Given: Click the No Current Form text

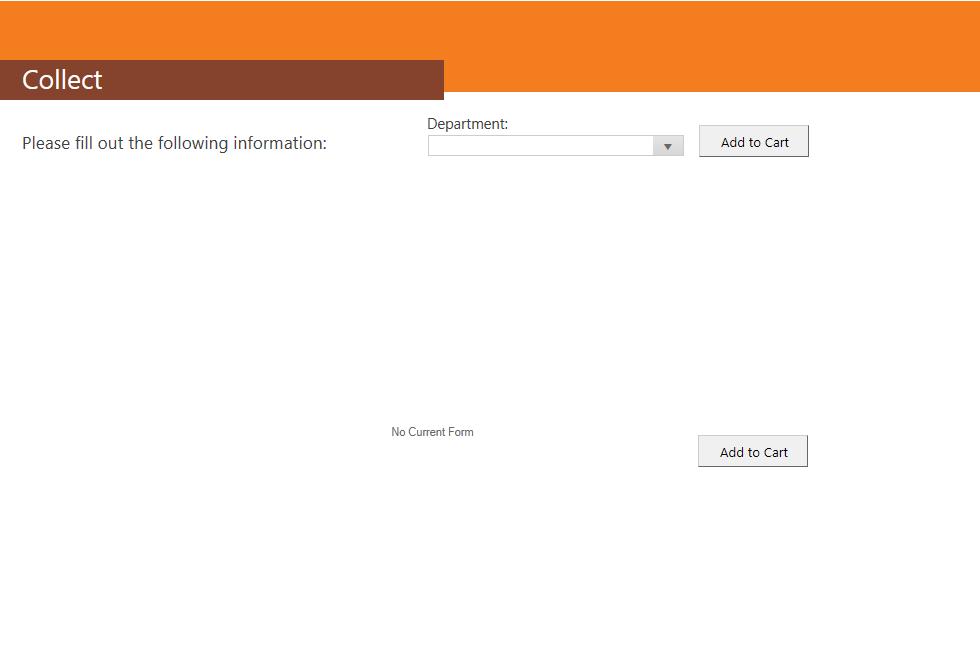Looking at the screenshot, I should (x=432, y=431).
